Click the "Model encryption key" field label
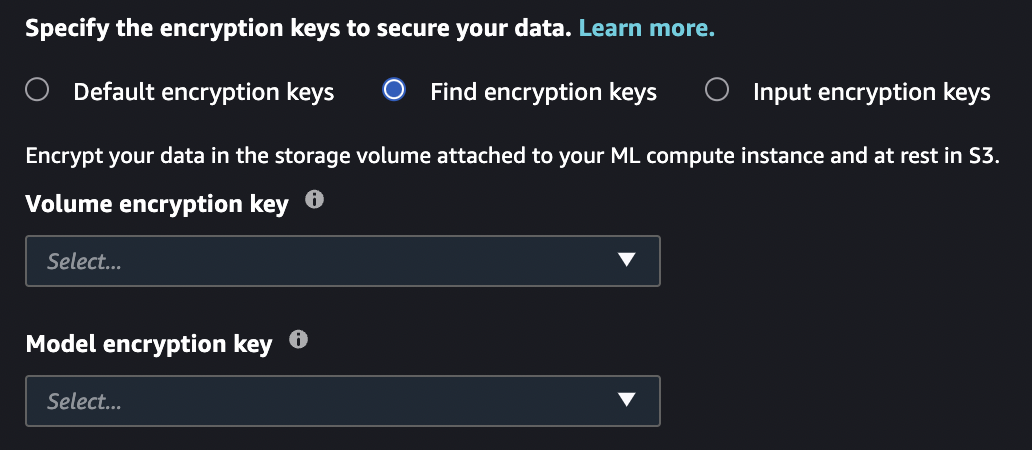The image size is (1032, 450). pyautogui.click(x=149, y=345)
